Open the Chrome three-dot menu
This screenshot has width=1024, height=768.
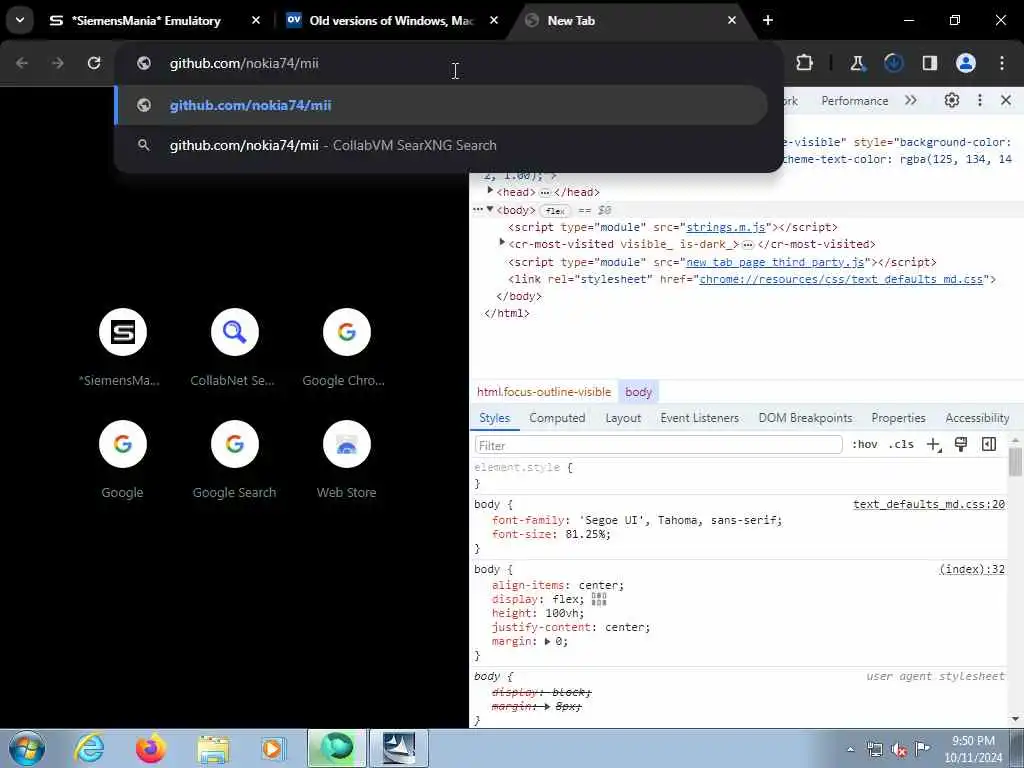pyautogui.click(x=1002, y=63)
